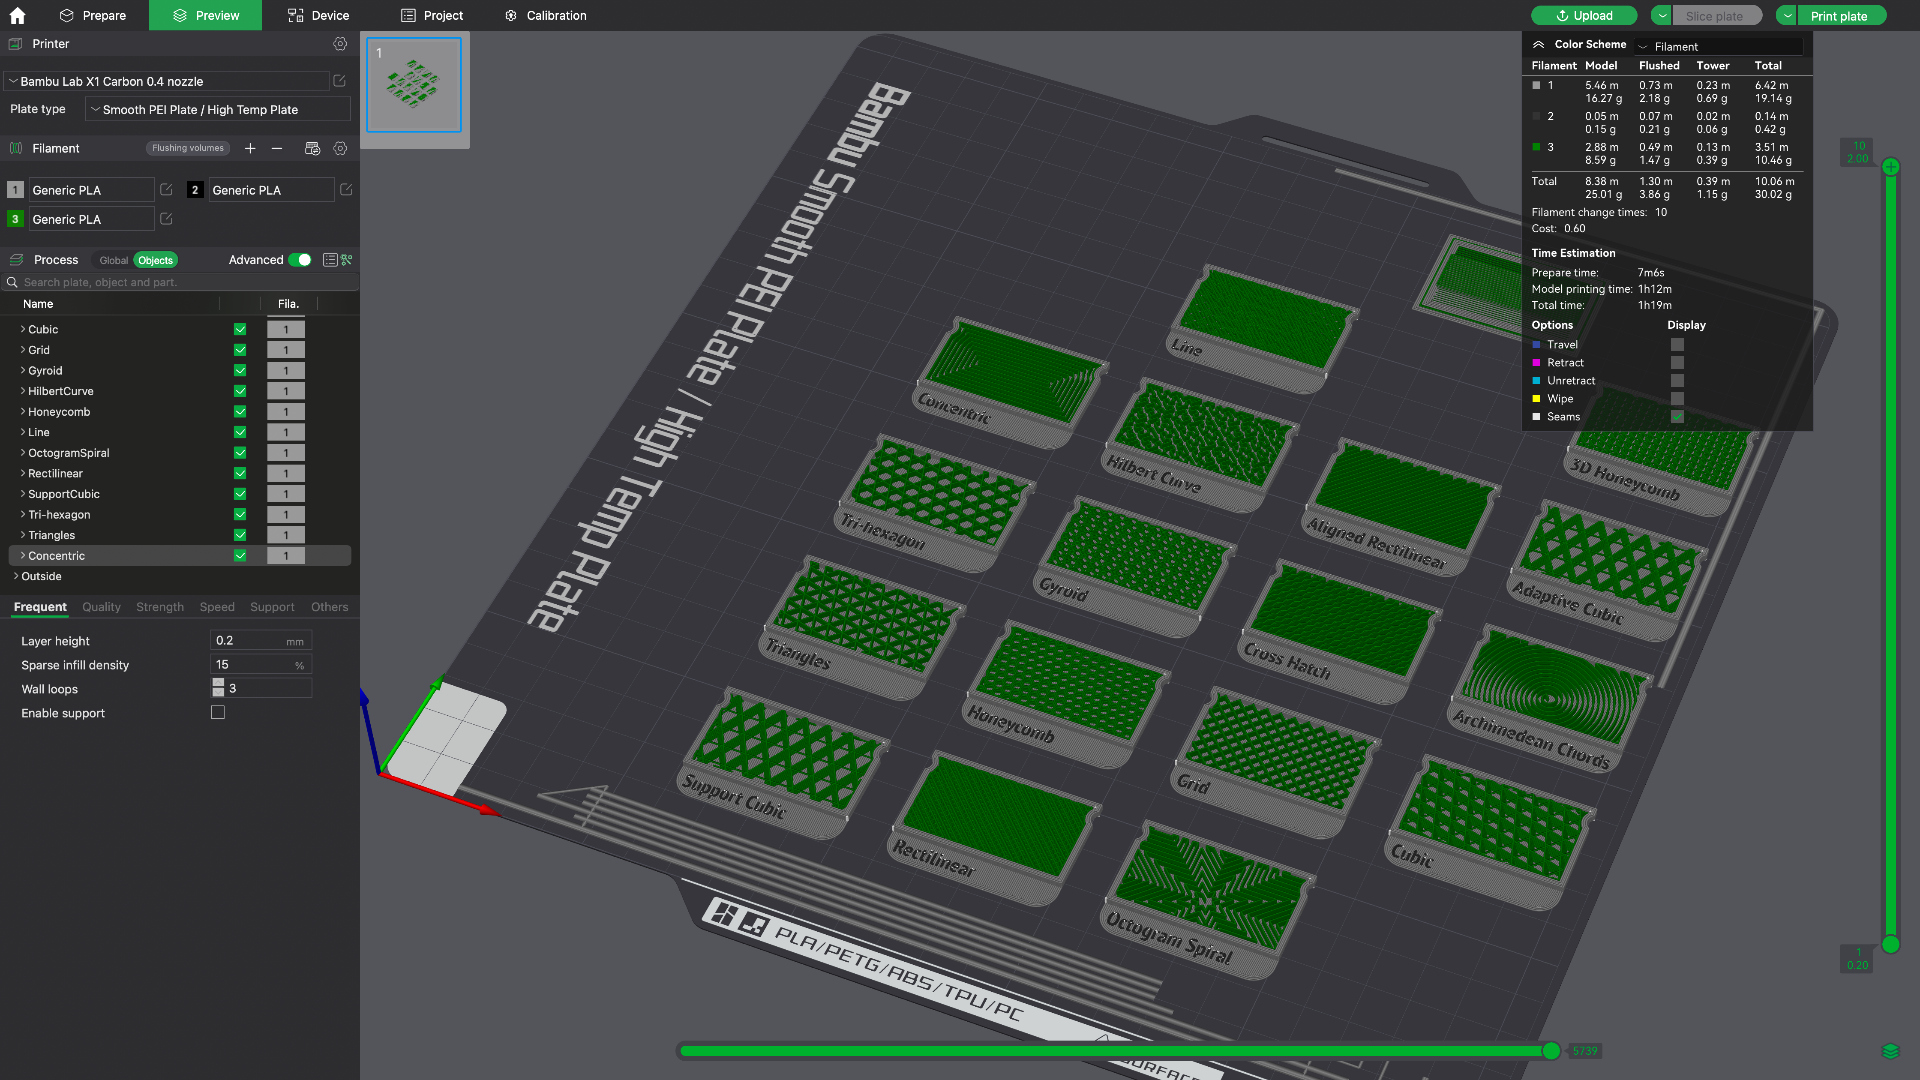Open the Color Scheme Filament dropdown
This screenshot has height=1080, width=1920.
click(1718, 46)
